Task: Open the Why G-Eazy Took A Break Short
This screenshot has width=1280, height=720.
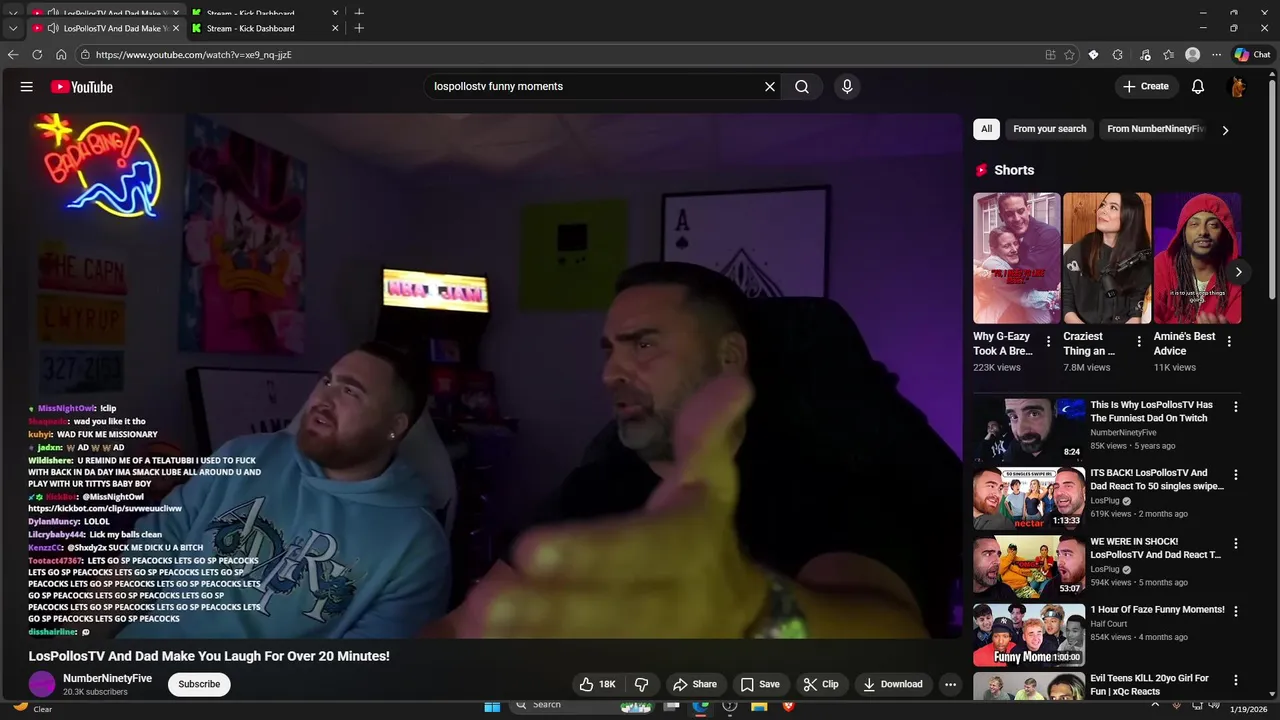Action: click(x=1016, y=258)
